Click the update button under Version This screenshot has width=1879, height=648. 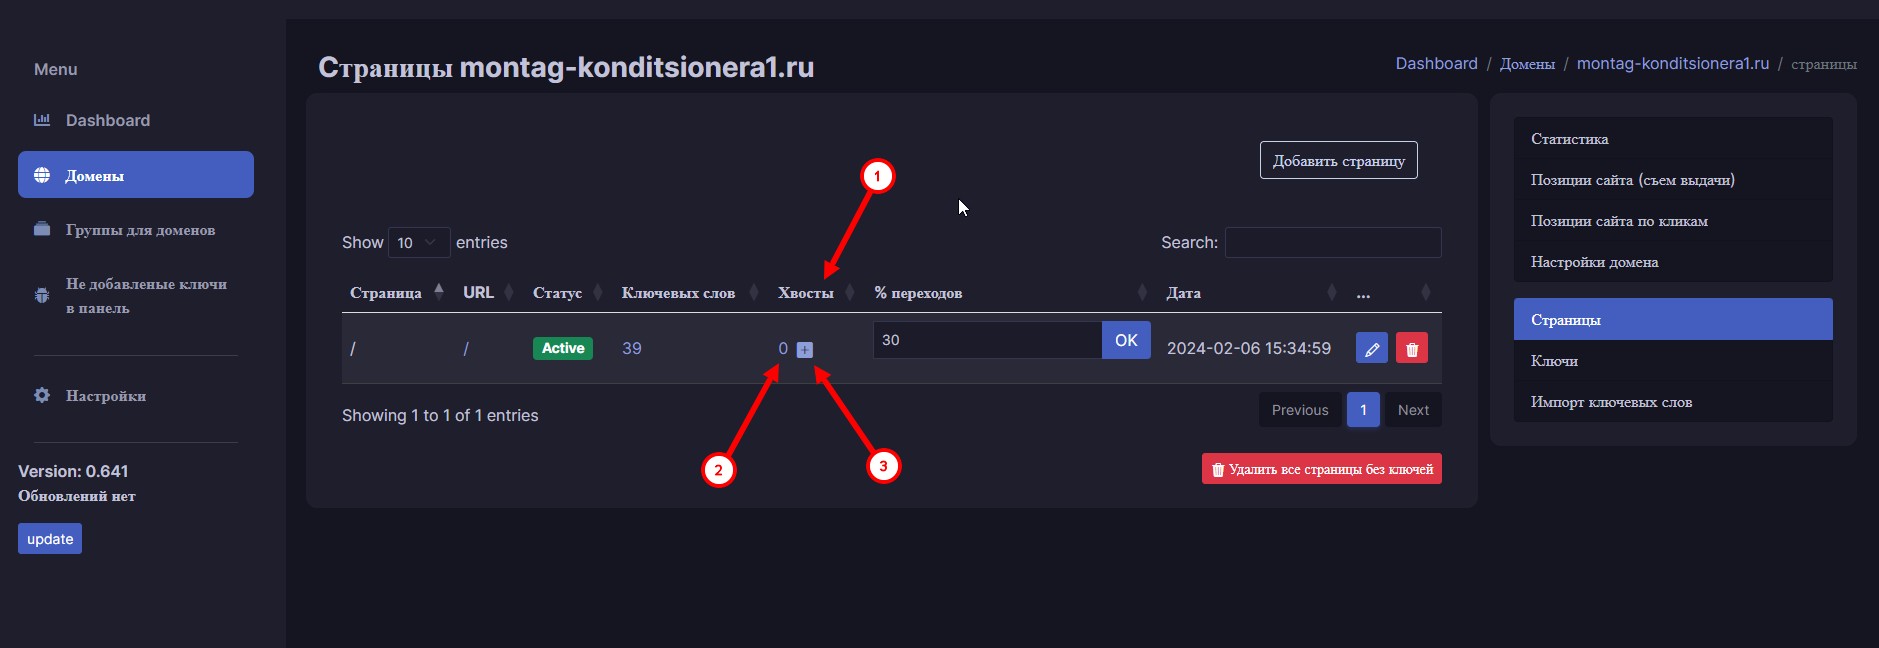click(50, 538)
